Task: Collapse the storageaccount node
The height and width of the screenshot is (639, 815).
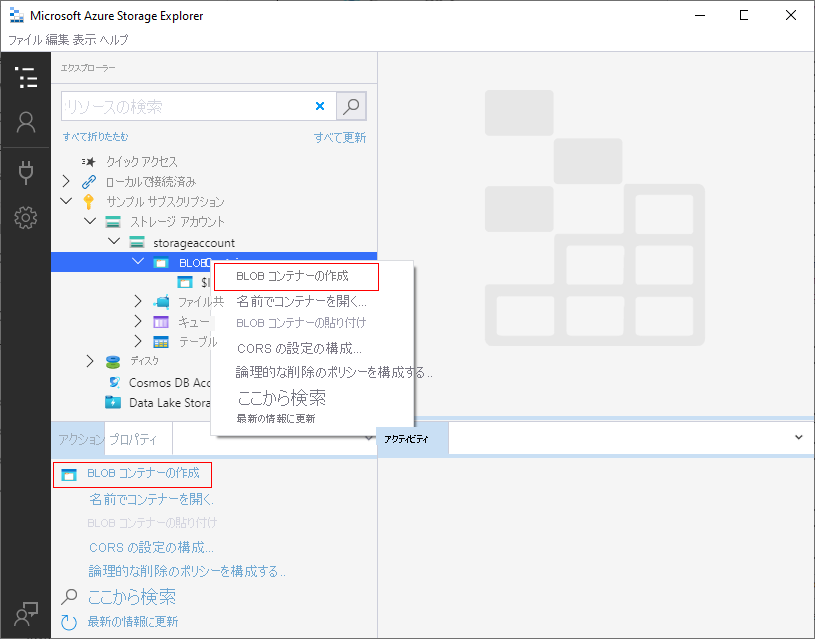Action: (114, 241)
